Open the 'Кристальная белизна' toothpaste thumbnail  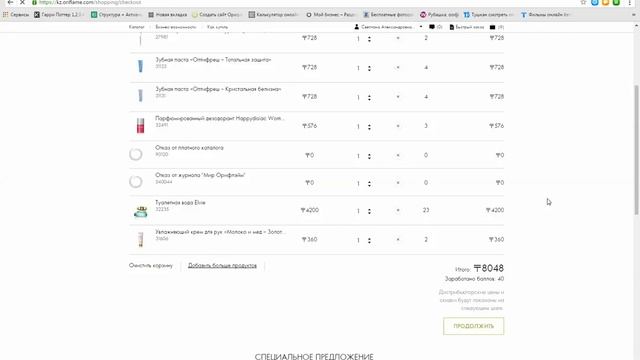click(x=140, y=96)
